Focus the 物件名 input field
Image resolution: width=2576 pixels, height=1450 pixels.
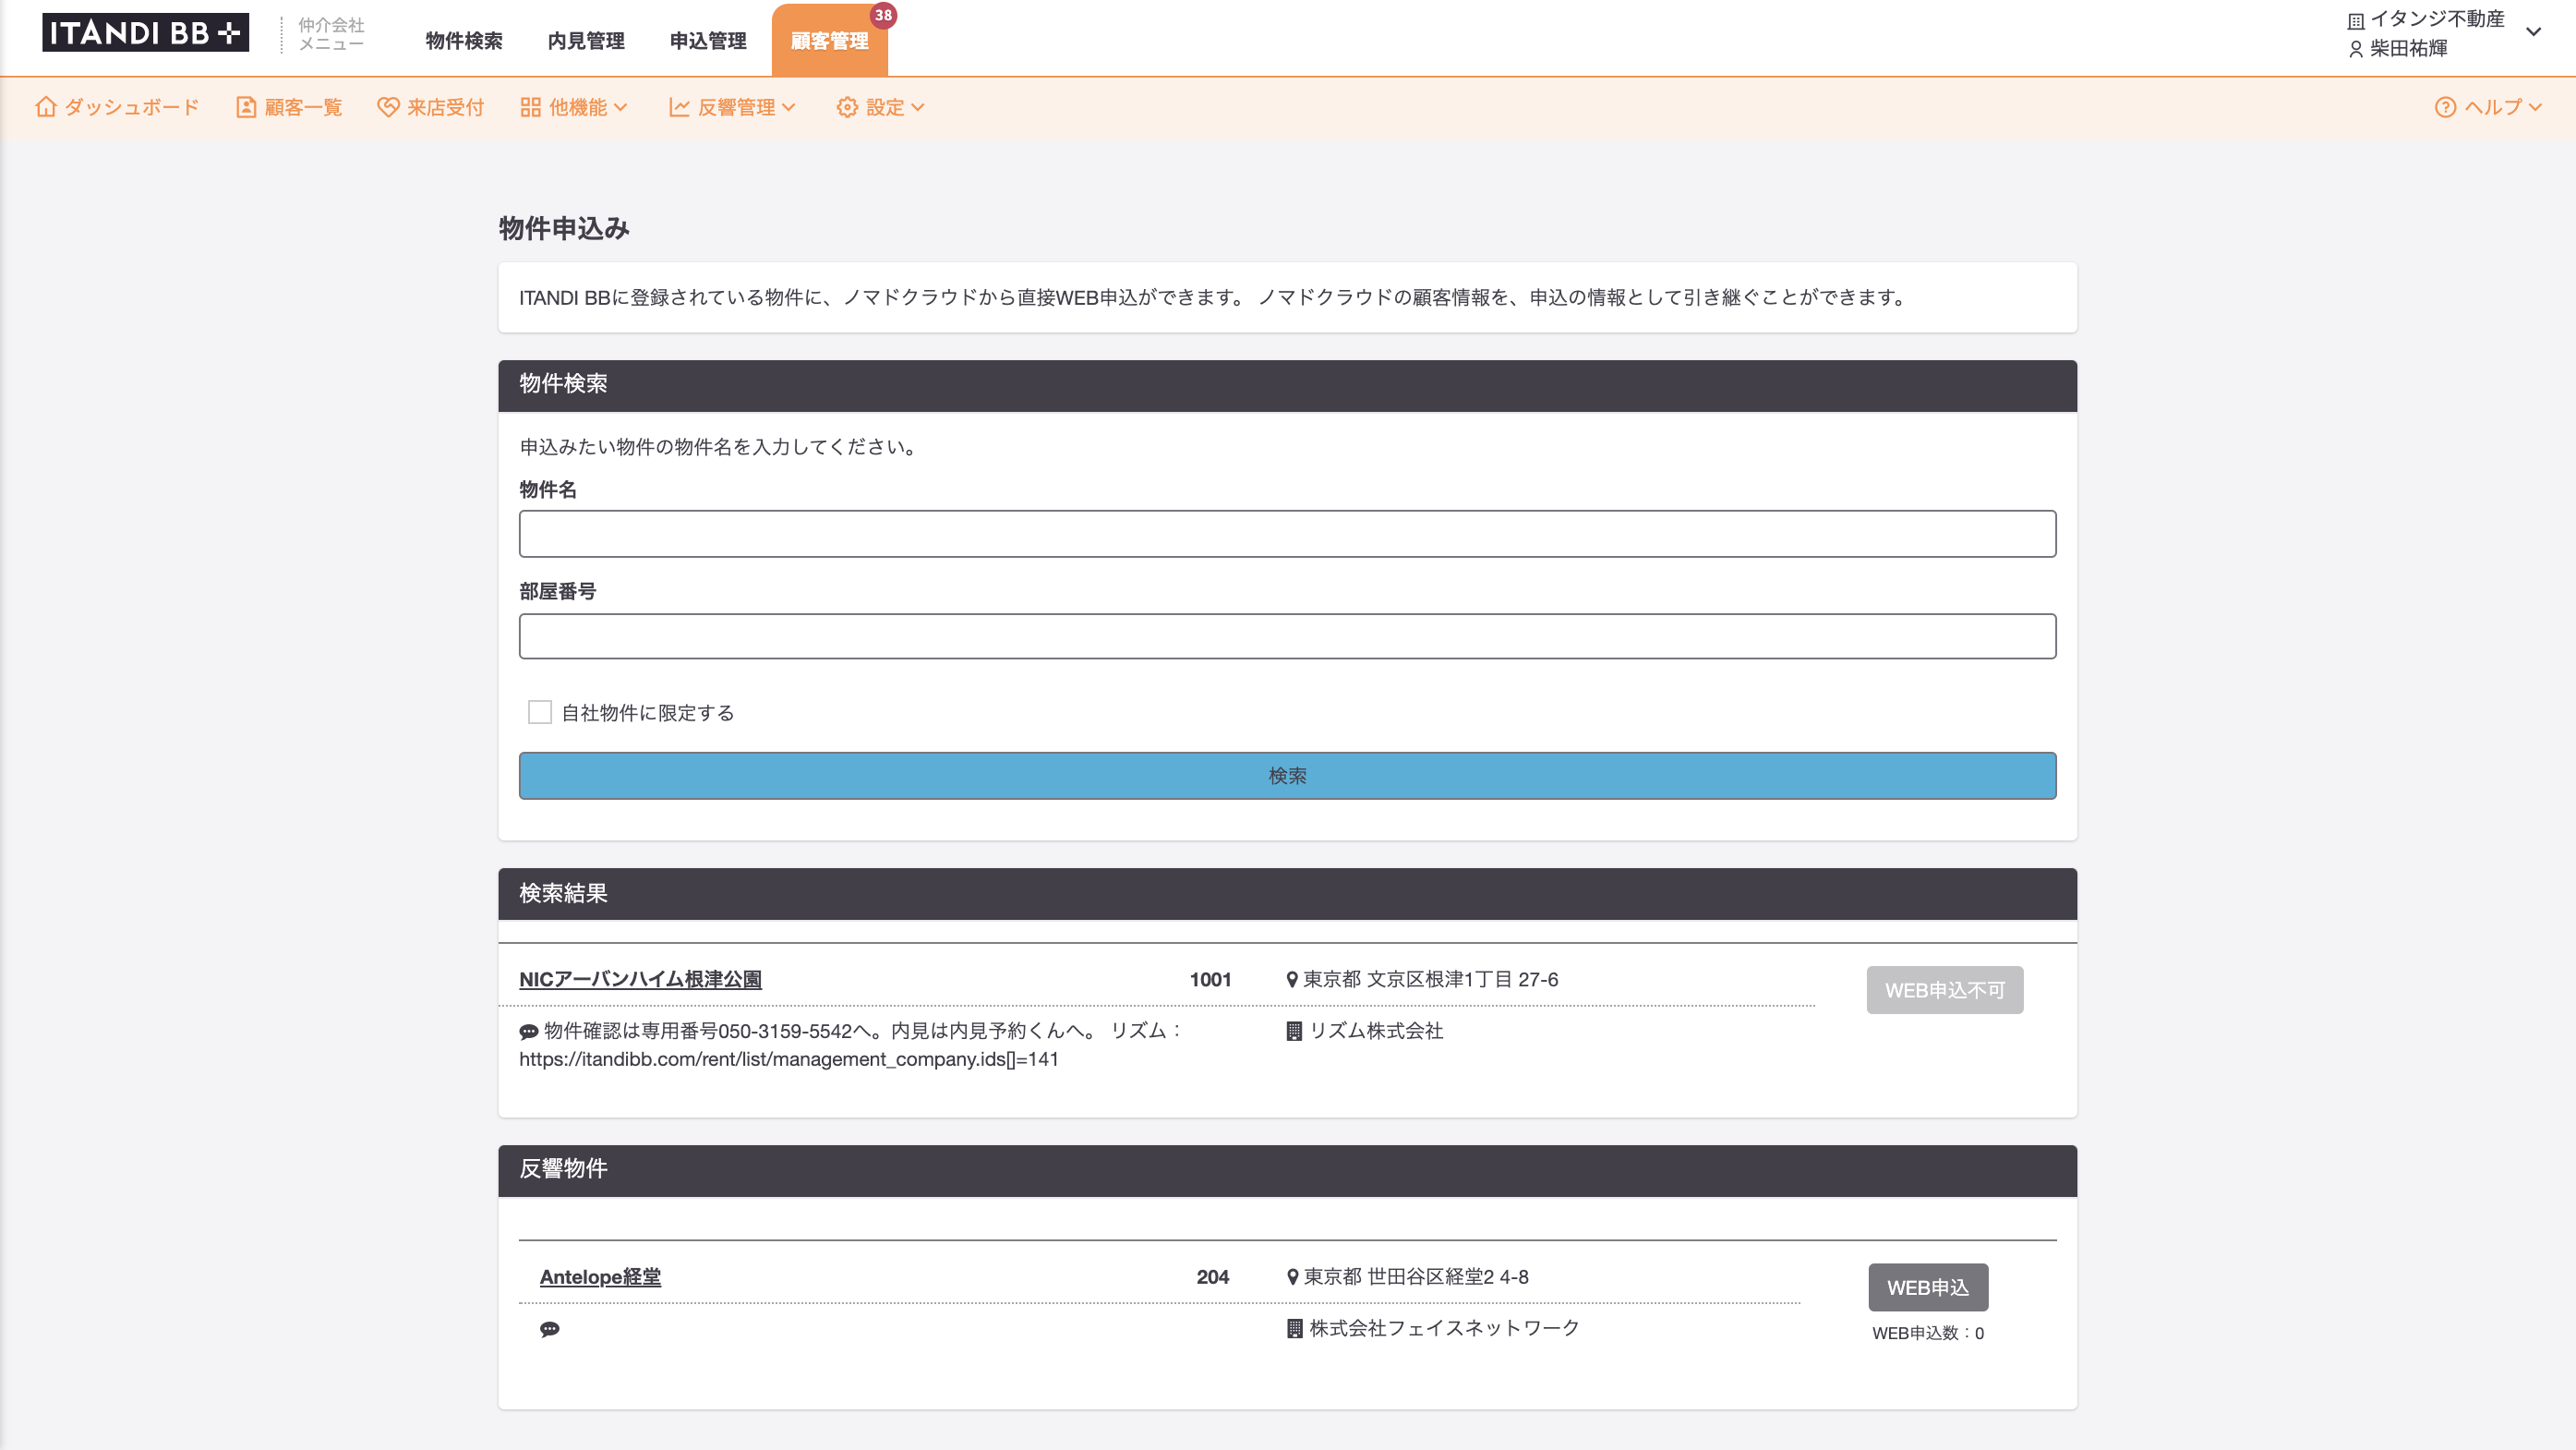(1287, 534)
